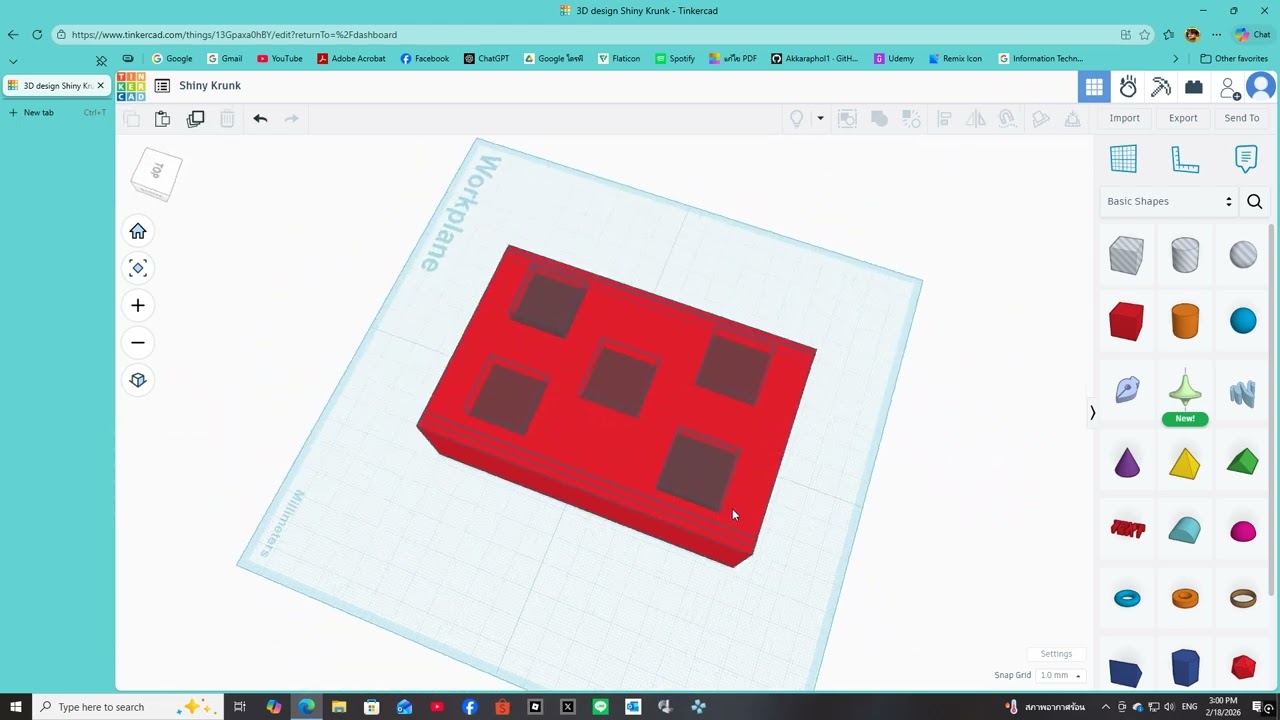Click the Mirror tool icon
This screenshot has width=1280, height=720.
coord(976,119)
